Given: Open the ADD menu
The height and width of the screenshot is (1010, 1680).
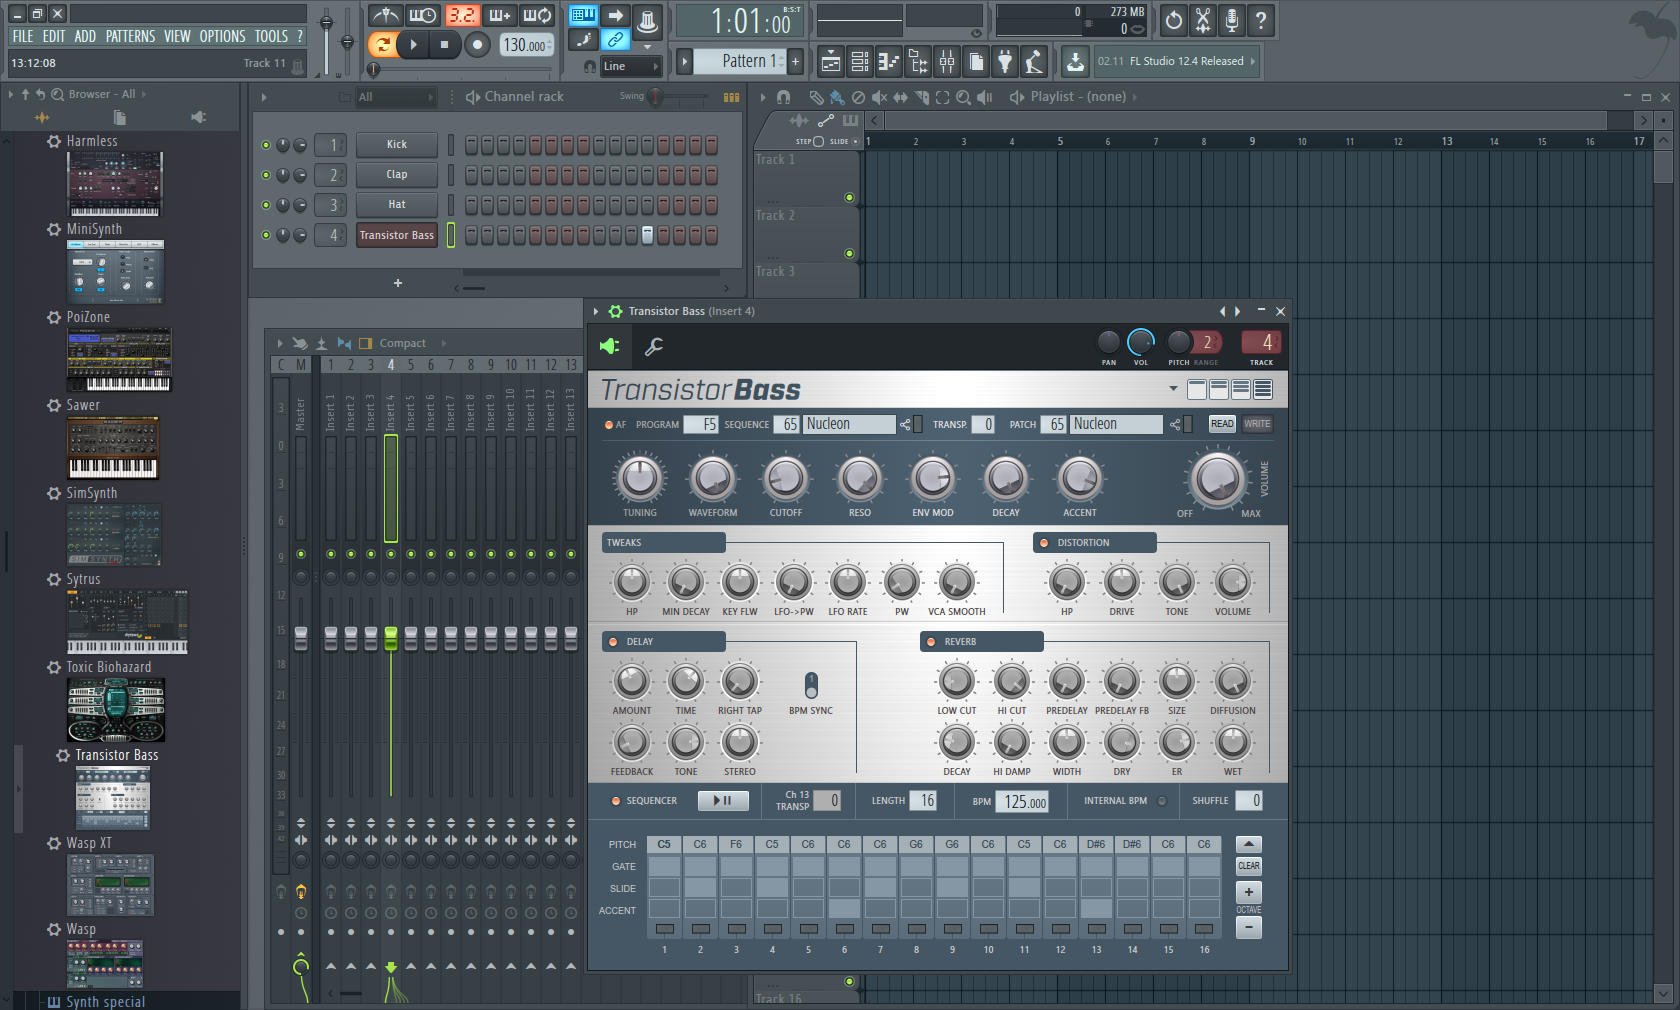Looking at the screenshot, I should pos(85,36).
